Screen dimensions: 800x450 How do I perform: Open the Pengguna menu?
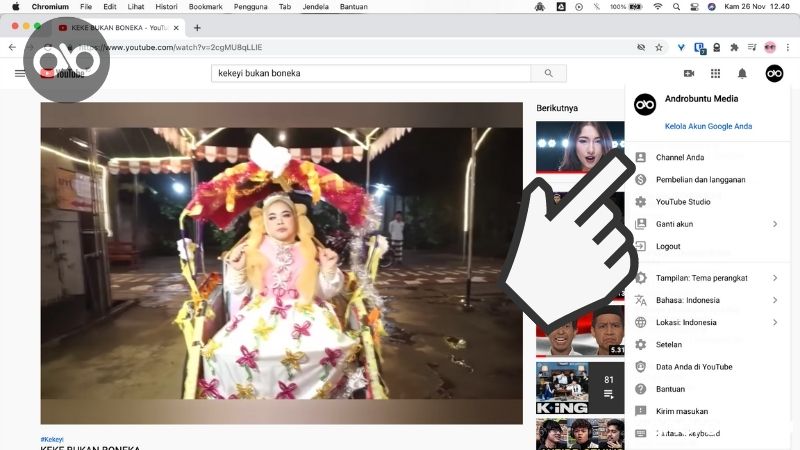click(x=251, y=7)
